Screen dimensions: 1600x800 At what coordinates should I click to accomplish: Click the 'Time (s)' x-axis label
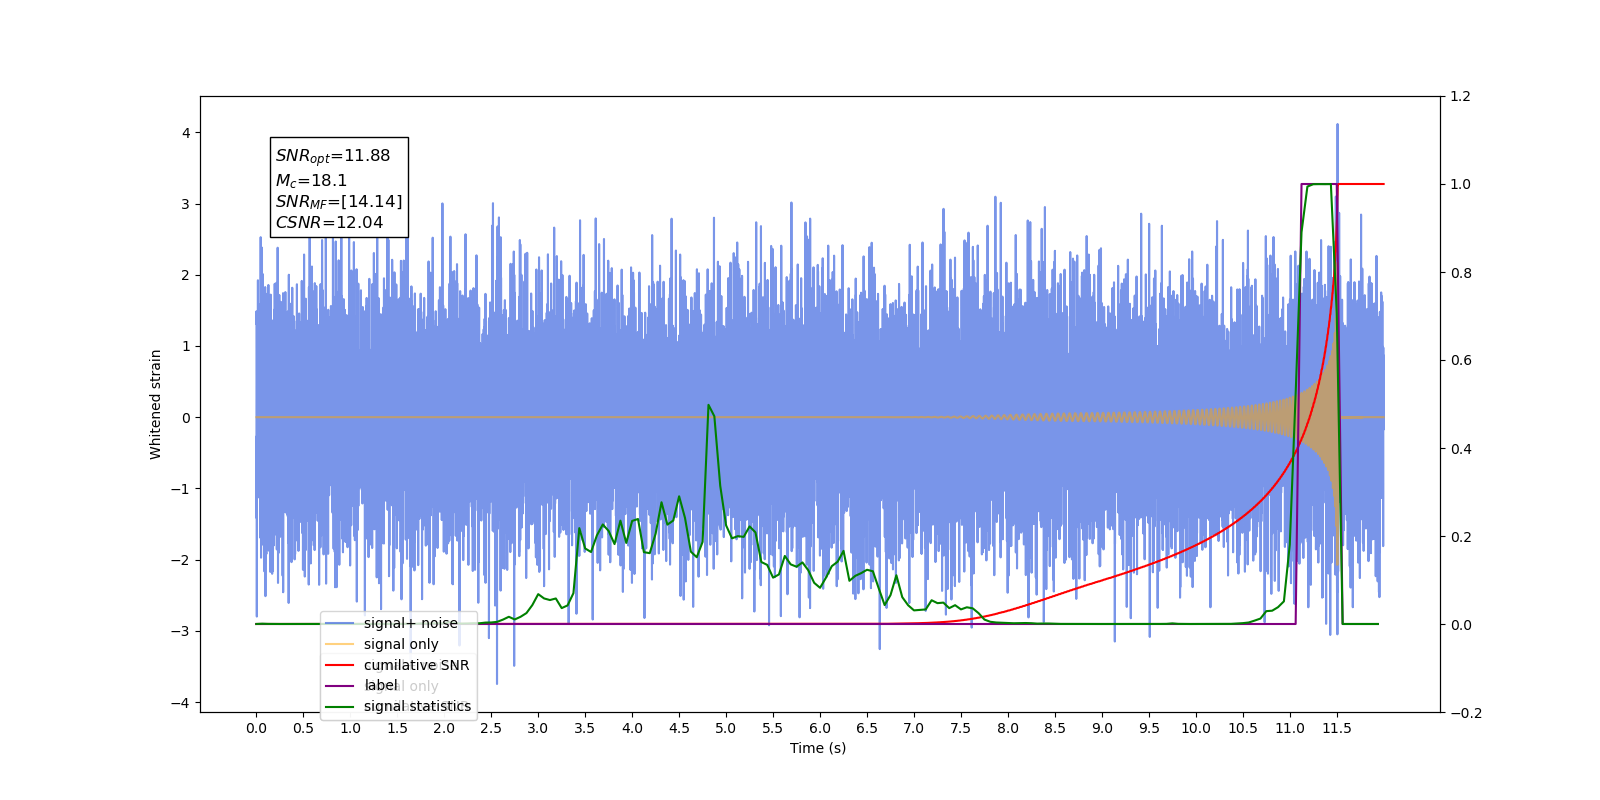tap(818, 748)
